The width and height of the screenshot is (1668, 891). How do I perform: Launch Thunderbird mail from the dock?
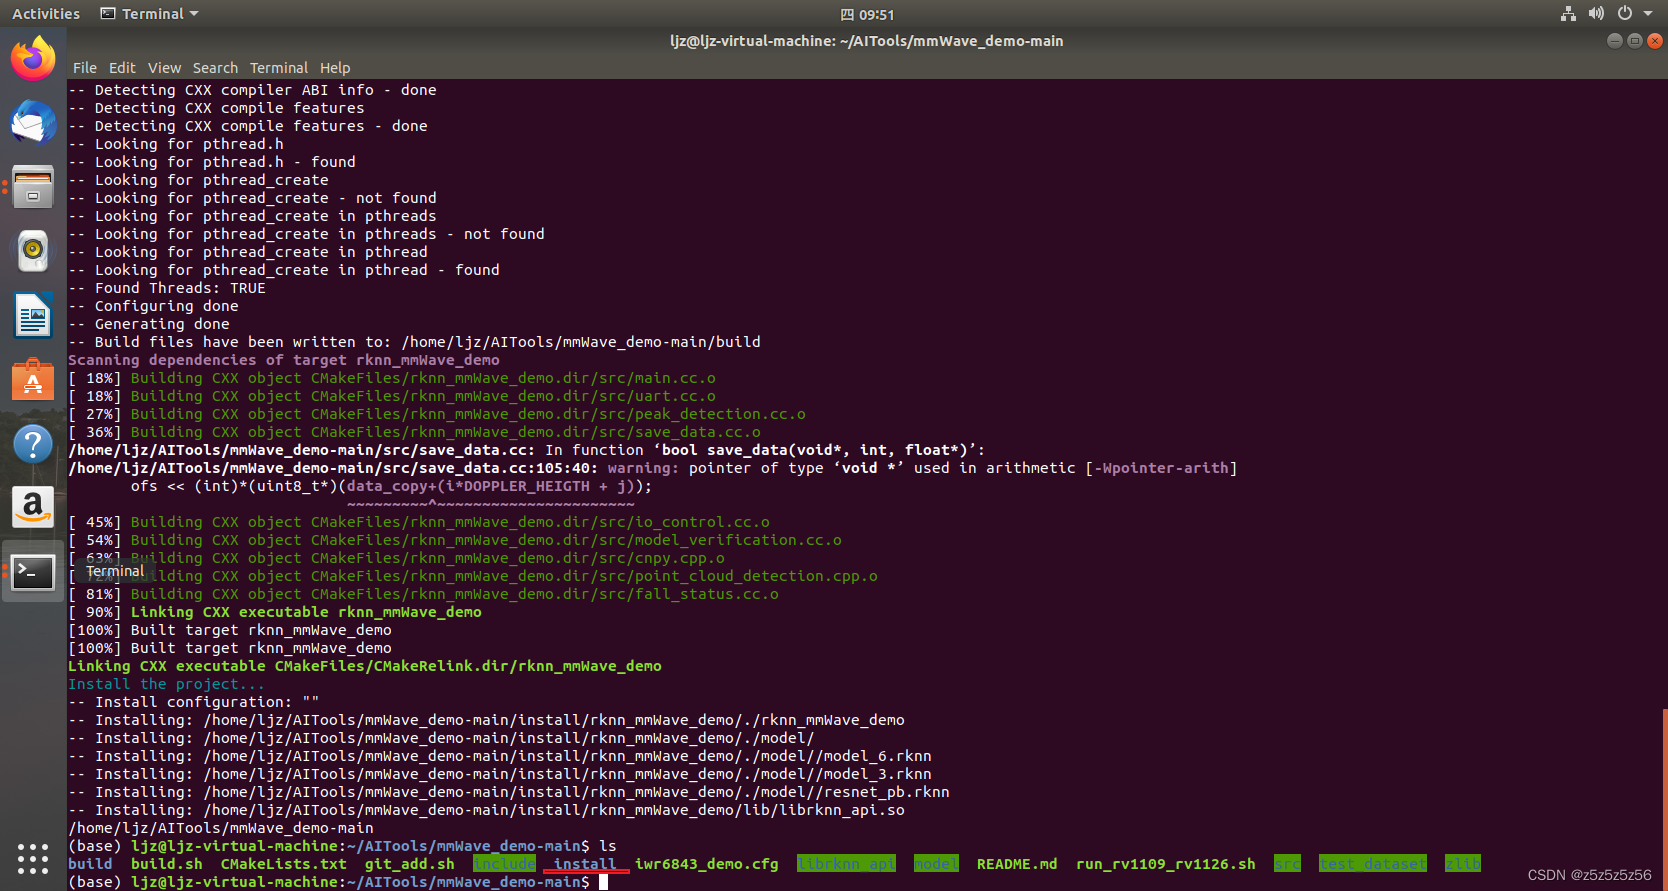point(33,123)
